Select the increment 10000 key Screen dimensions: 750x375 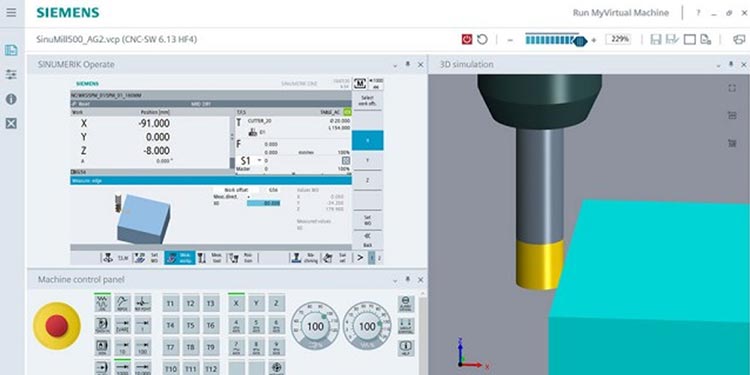[x=143, y=367]
